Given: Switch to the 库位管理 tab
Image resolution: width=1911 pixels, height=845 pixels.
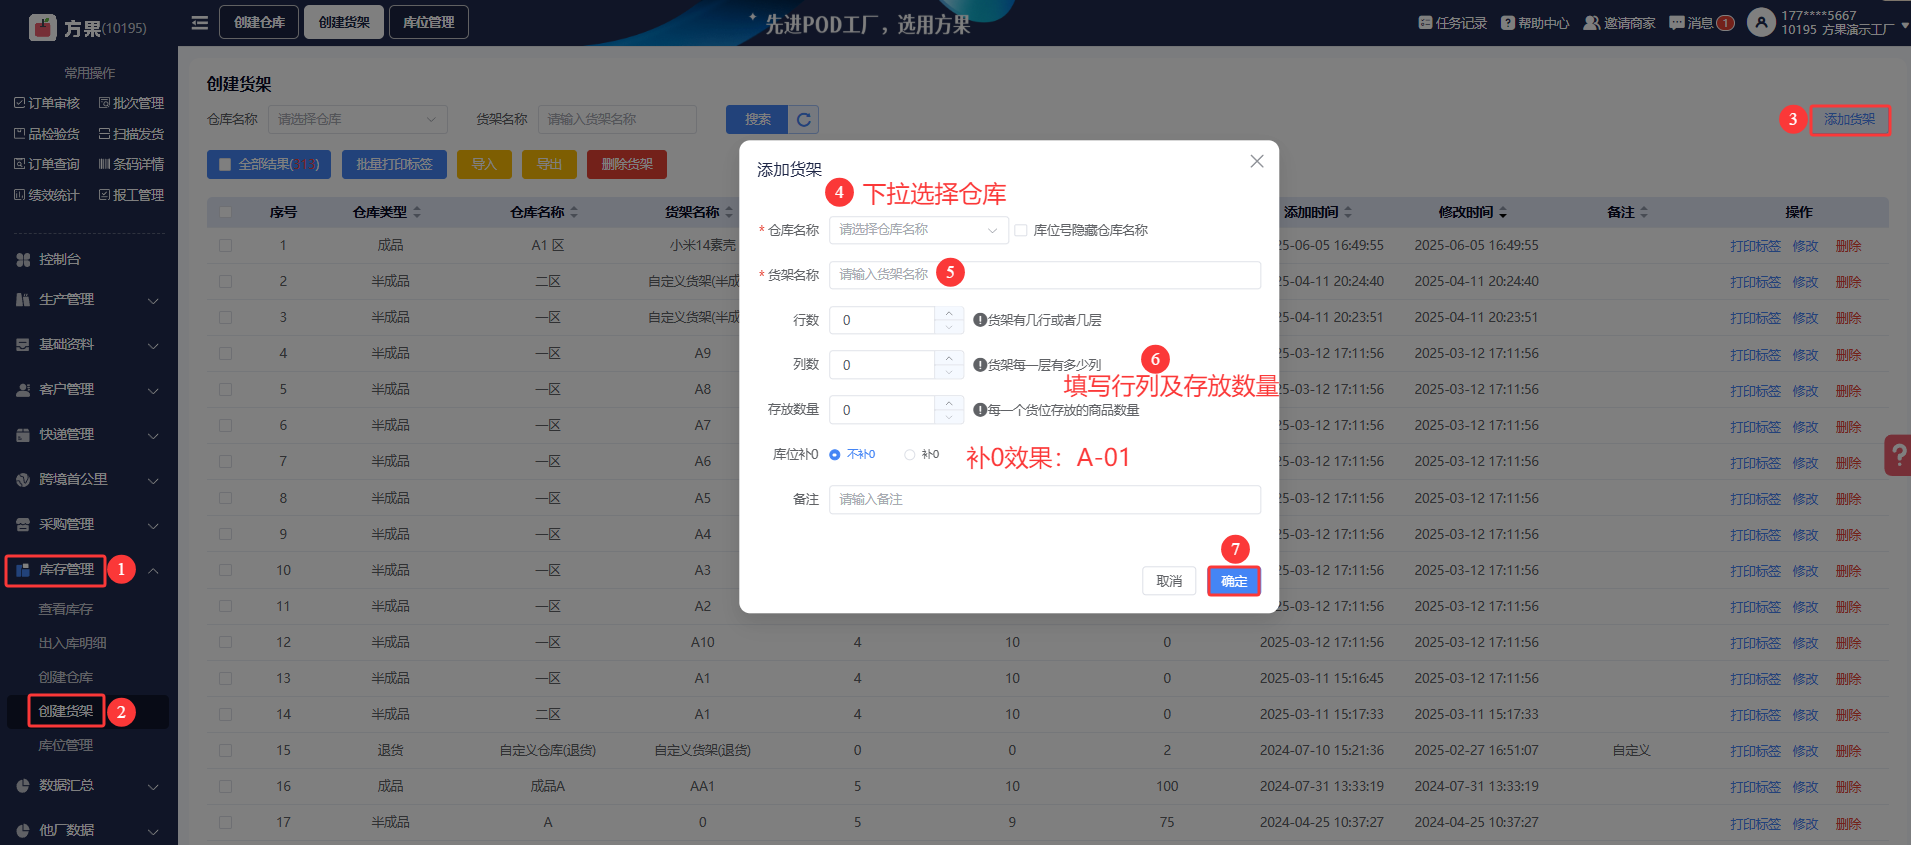Looking at the screenshot, I should [x=428, y=22].
